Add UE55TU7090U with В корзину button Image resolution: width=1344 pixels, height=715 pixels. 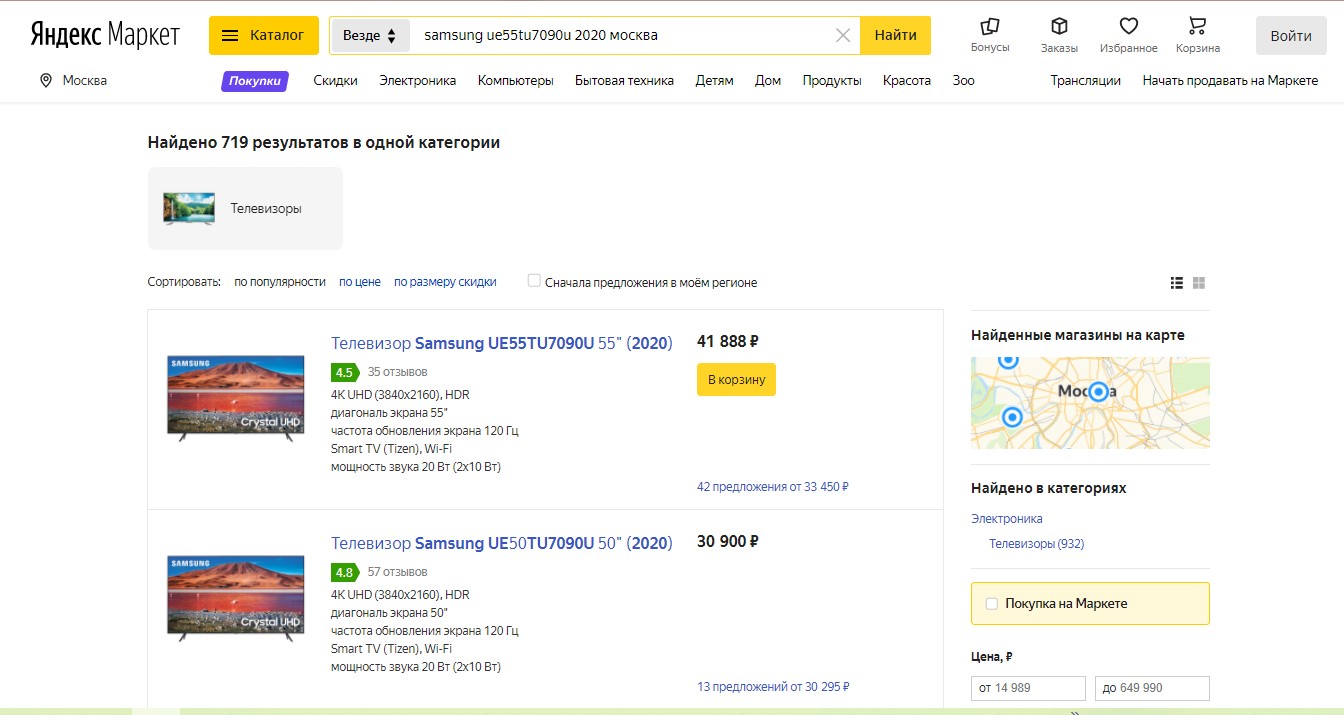736,379
